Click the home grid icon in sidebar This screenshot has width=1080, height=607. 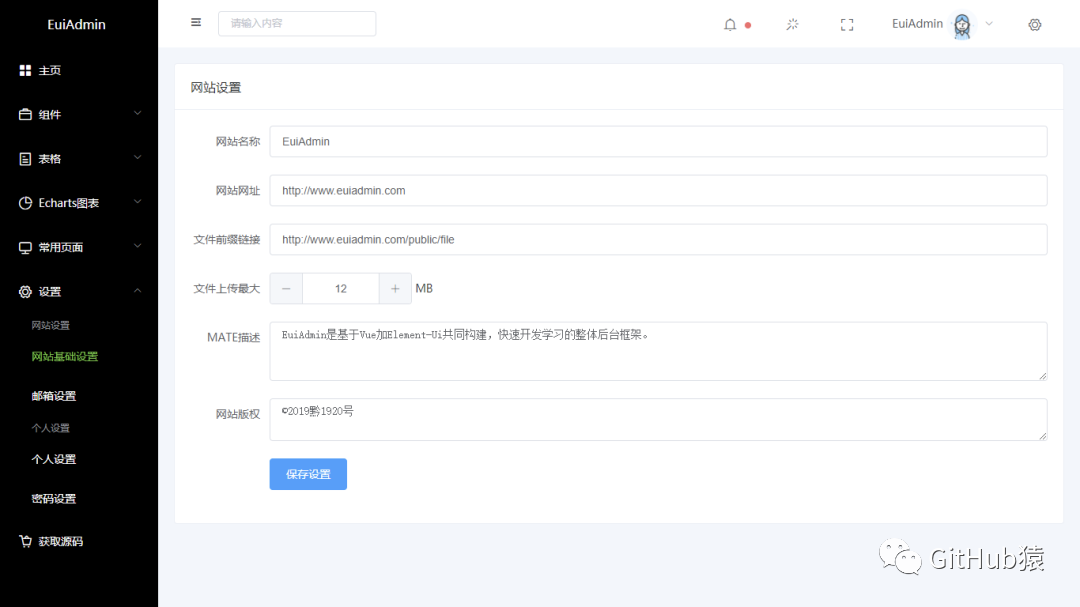tap(25, 70)
